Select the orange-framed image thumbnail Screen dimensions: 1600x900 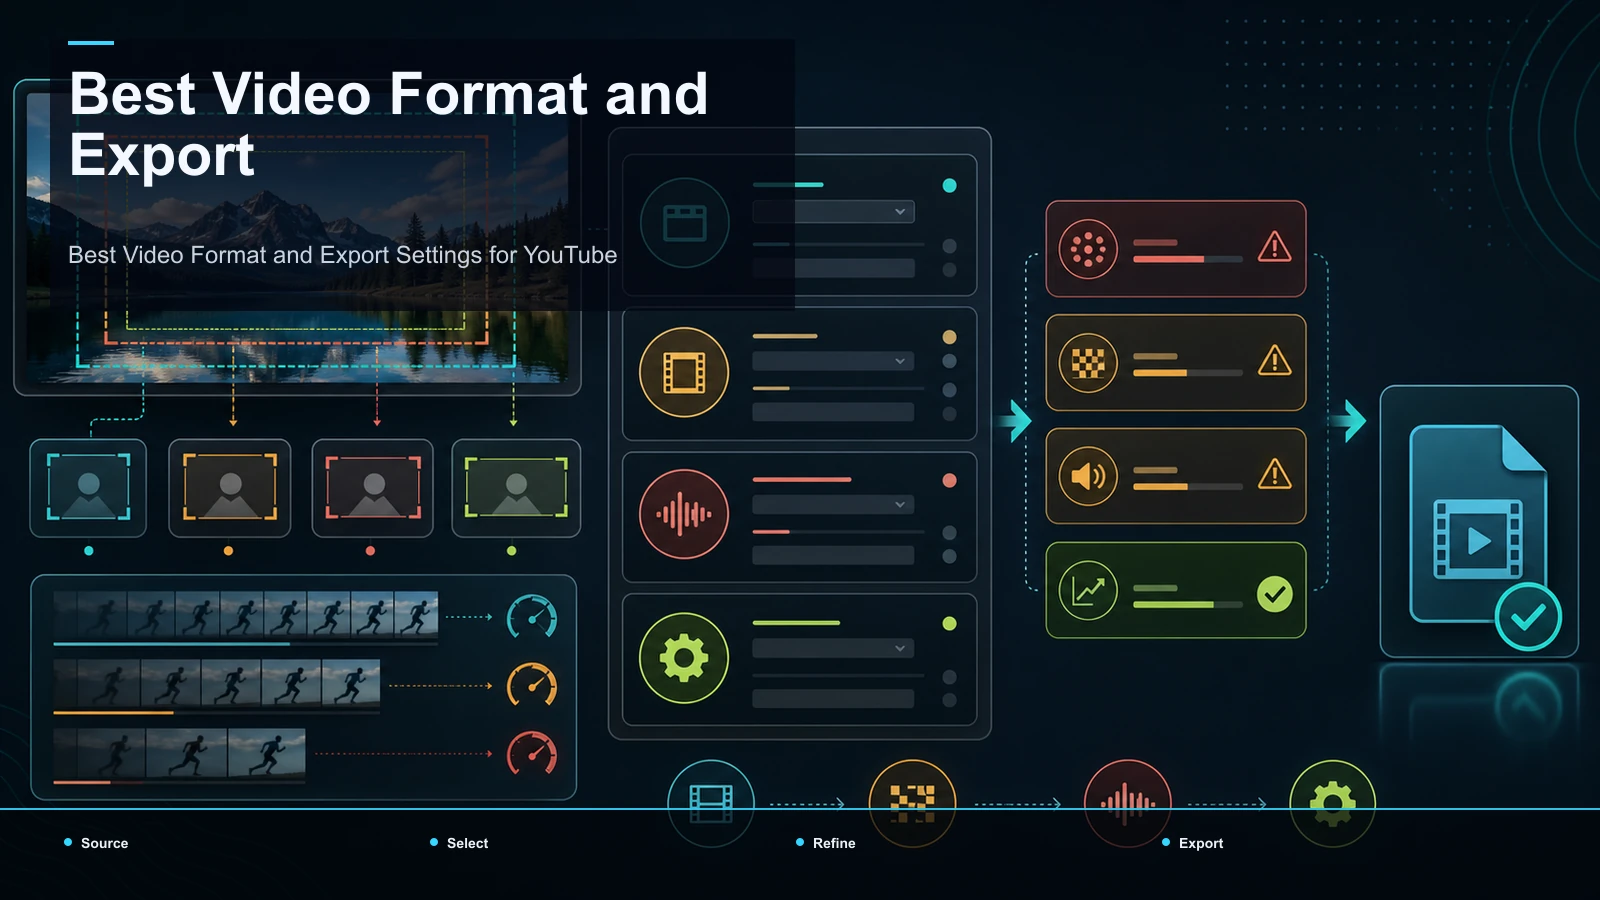[230, 488]
